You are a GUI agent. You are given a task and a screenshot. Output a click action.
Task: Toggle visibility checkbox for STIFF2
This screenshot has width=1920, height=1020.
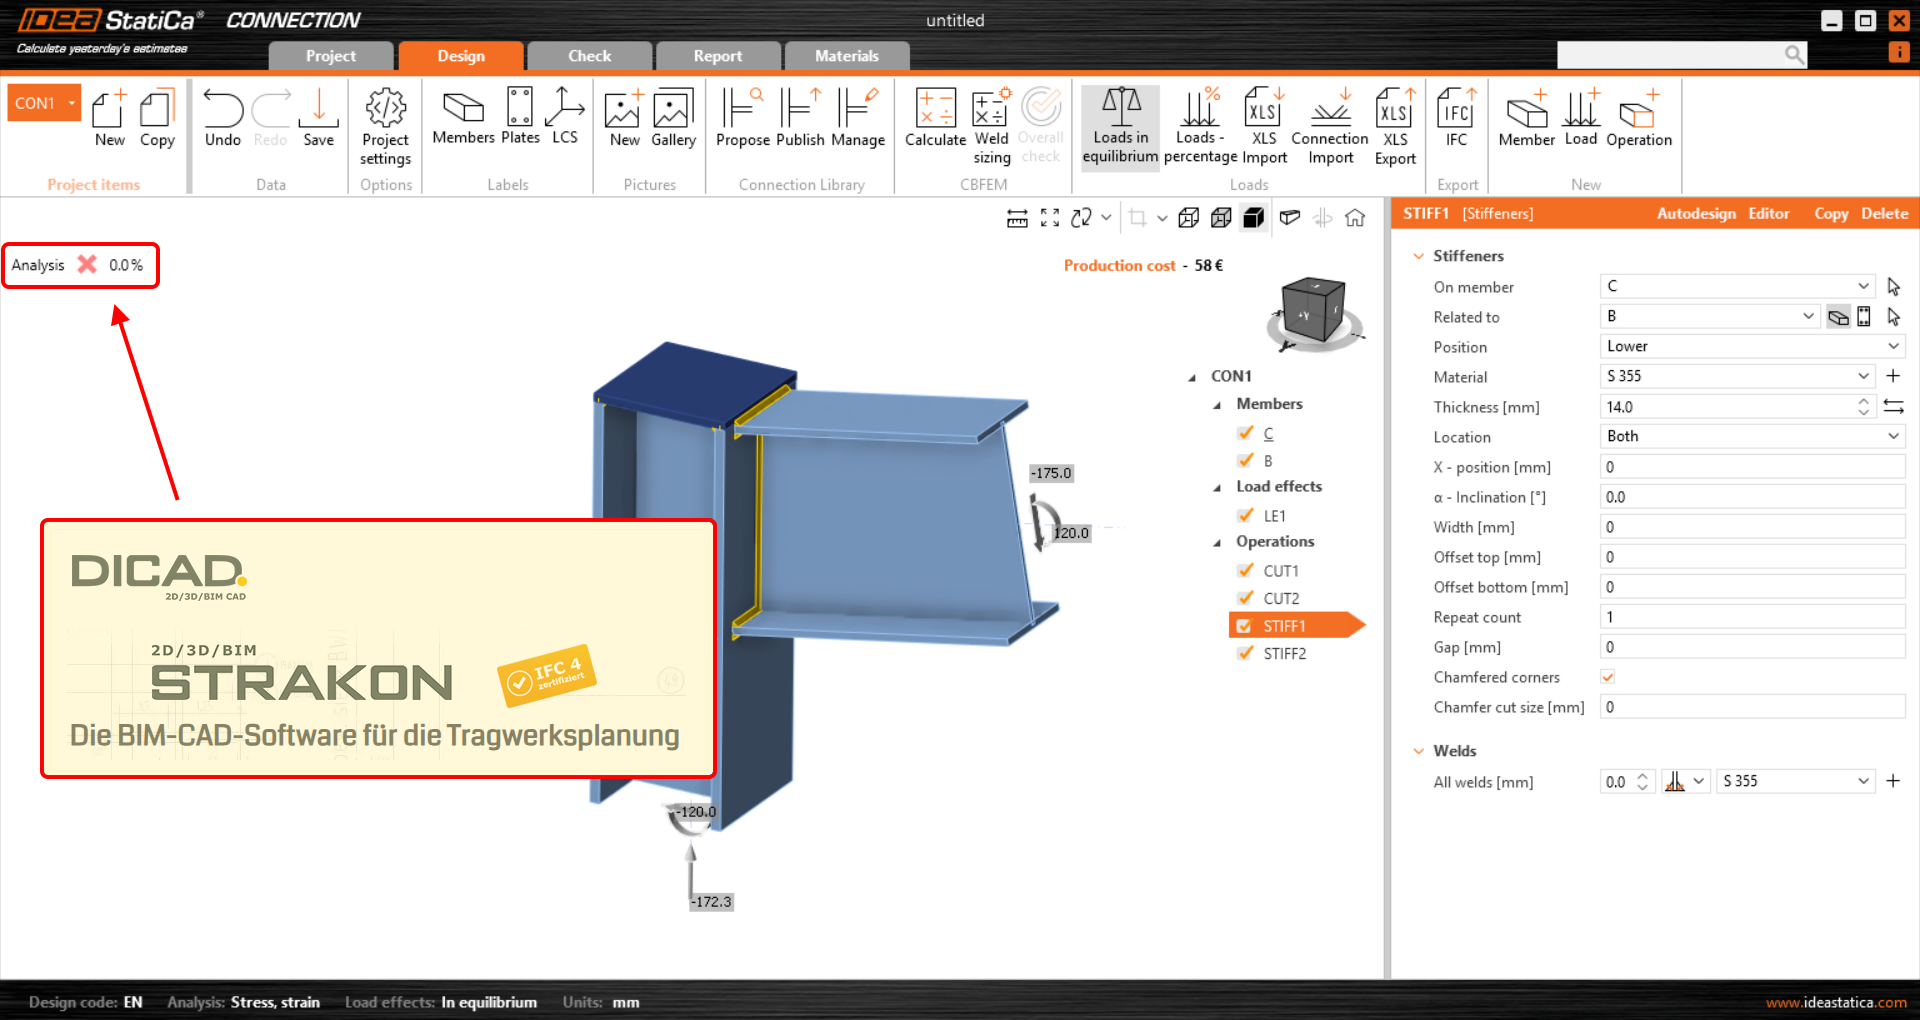[x=1245, y=653]
